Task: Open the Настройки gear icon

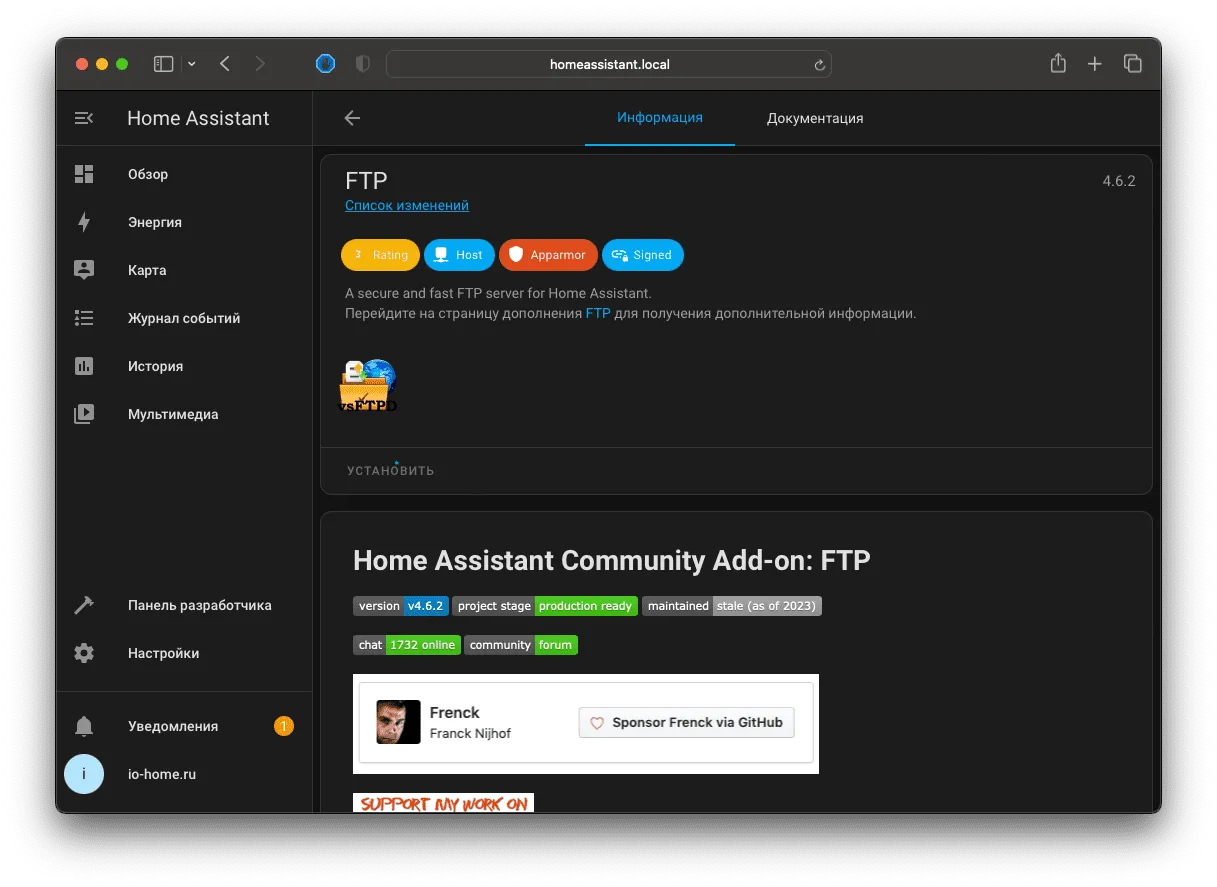Action: click(84, 653)
